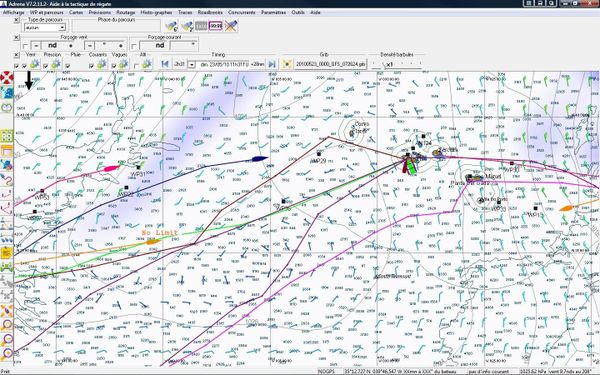The image size is (600, 375).
Task: Open the Routage menu
Action: click(x=126, y=12)
